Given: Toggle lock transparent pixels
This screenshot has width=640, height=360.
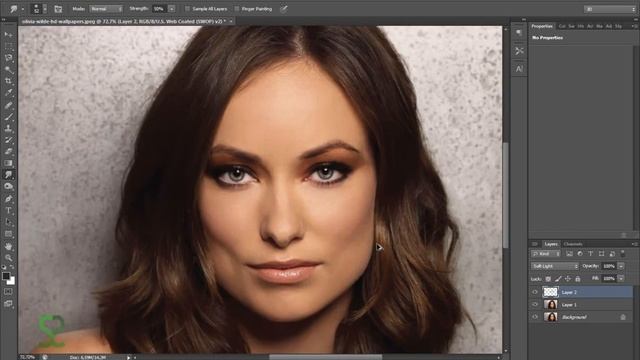Looking at the screenshot, I should 548,279.
